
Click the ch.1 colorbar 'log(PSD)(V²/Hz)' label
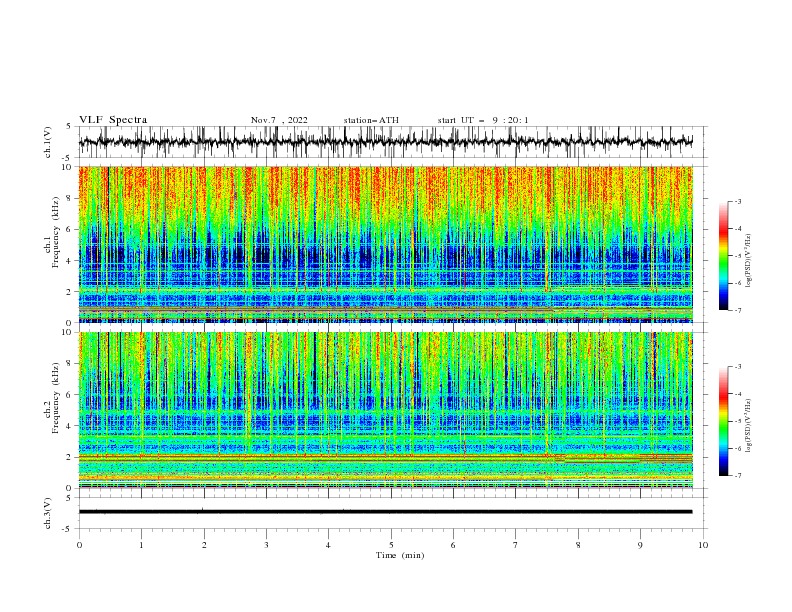pyautogui.click(x=749, y=261)
